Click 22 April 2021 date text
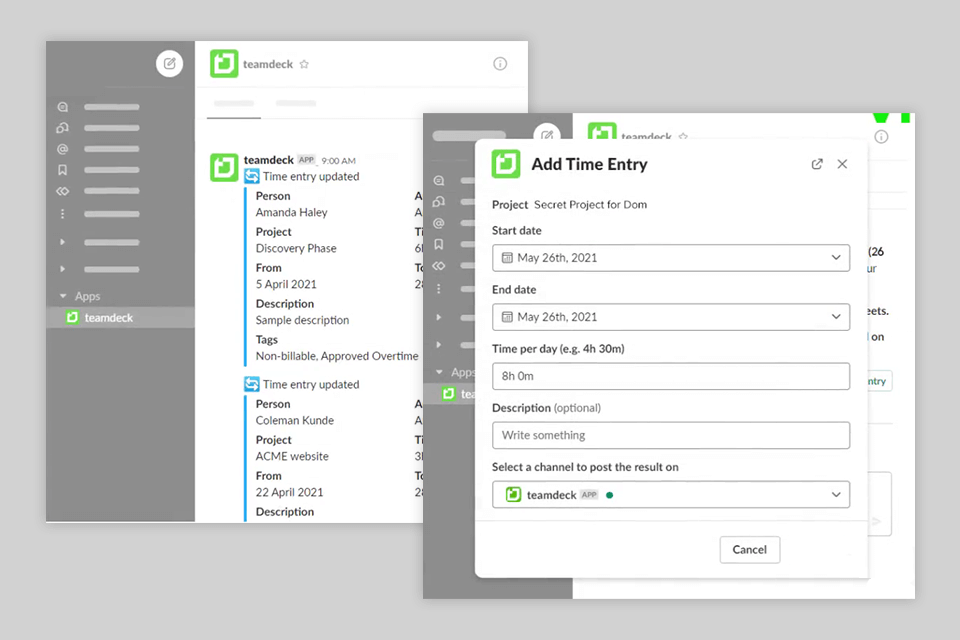960x640 pixels. [289, 492]
